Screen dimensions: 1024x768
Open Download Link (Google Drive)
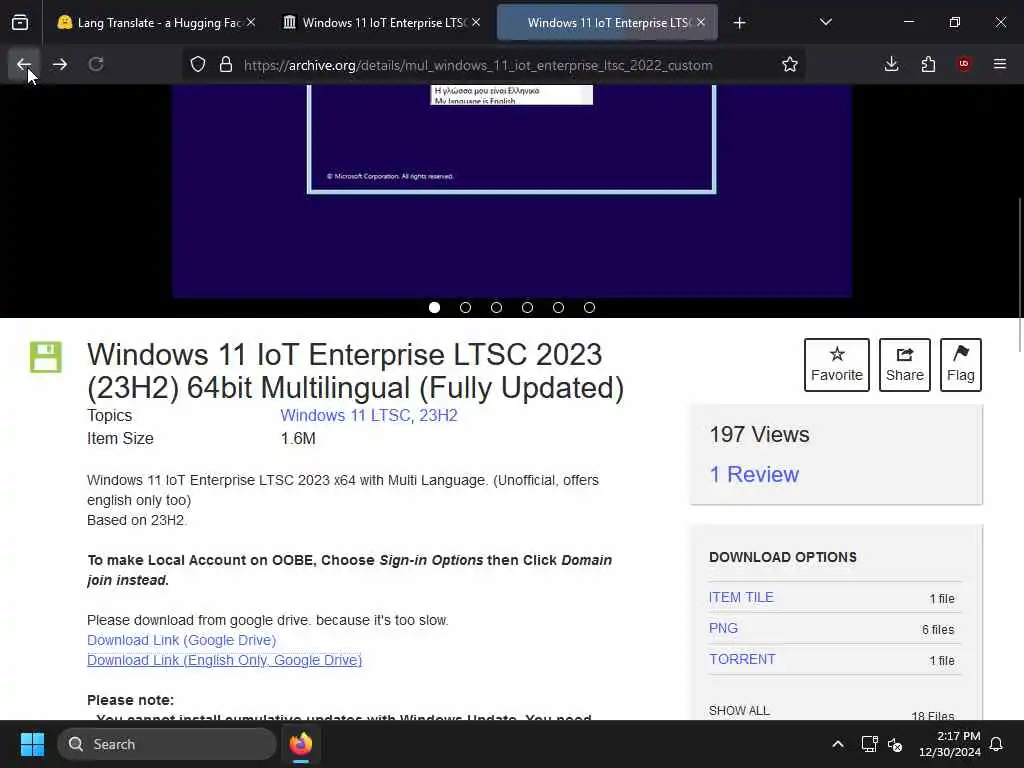pos(182,640)
